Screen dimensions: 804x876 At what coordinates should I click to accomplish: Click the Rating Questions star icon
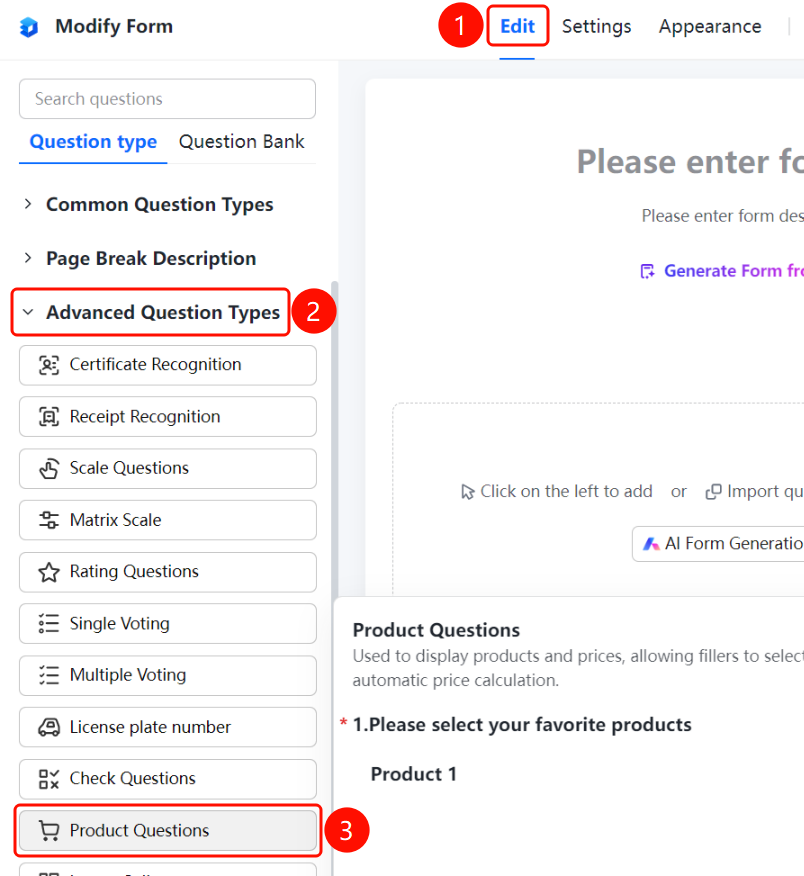pos(49,572)
